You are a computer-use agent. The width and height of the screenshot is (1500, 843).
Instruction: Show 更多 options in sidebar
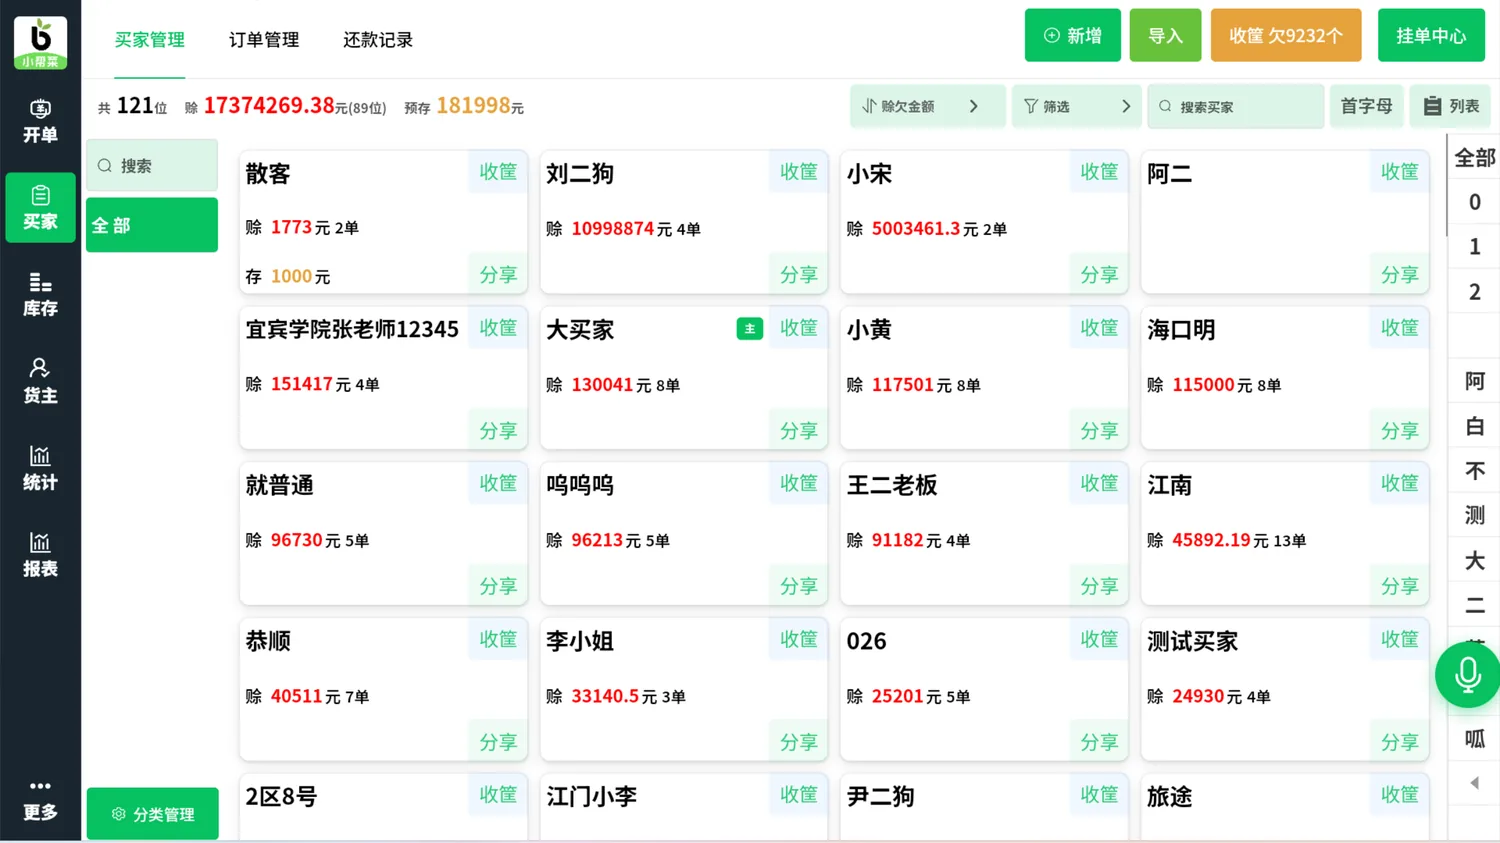(40, 800)
